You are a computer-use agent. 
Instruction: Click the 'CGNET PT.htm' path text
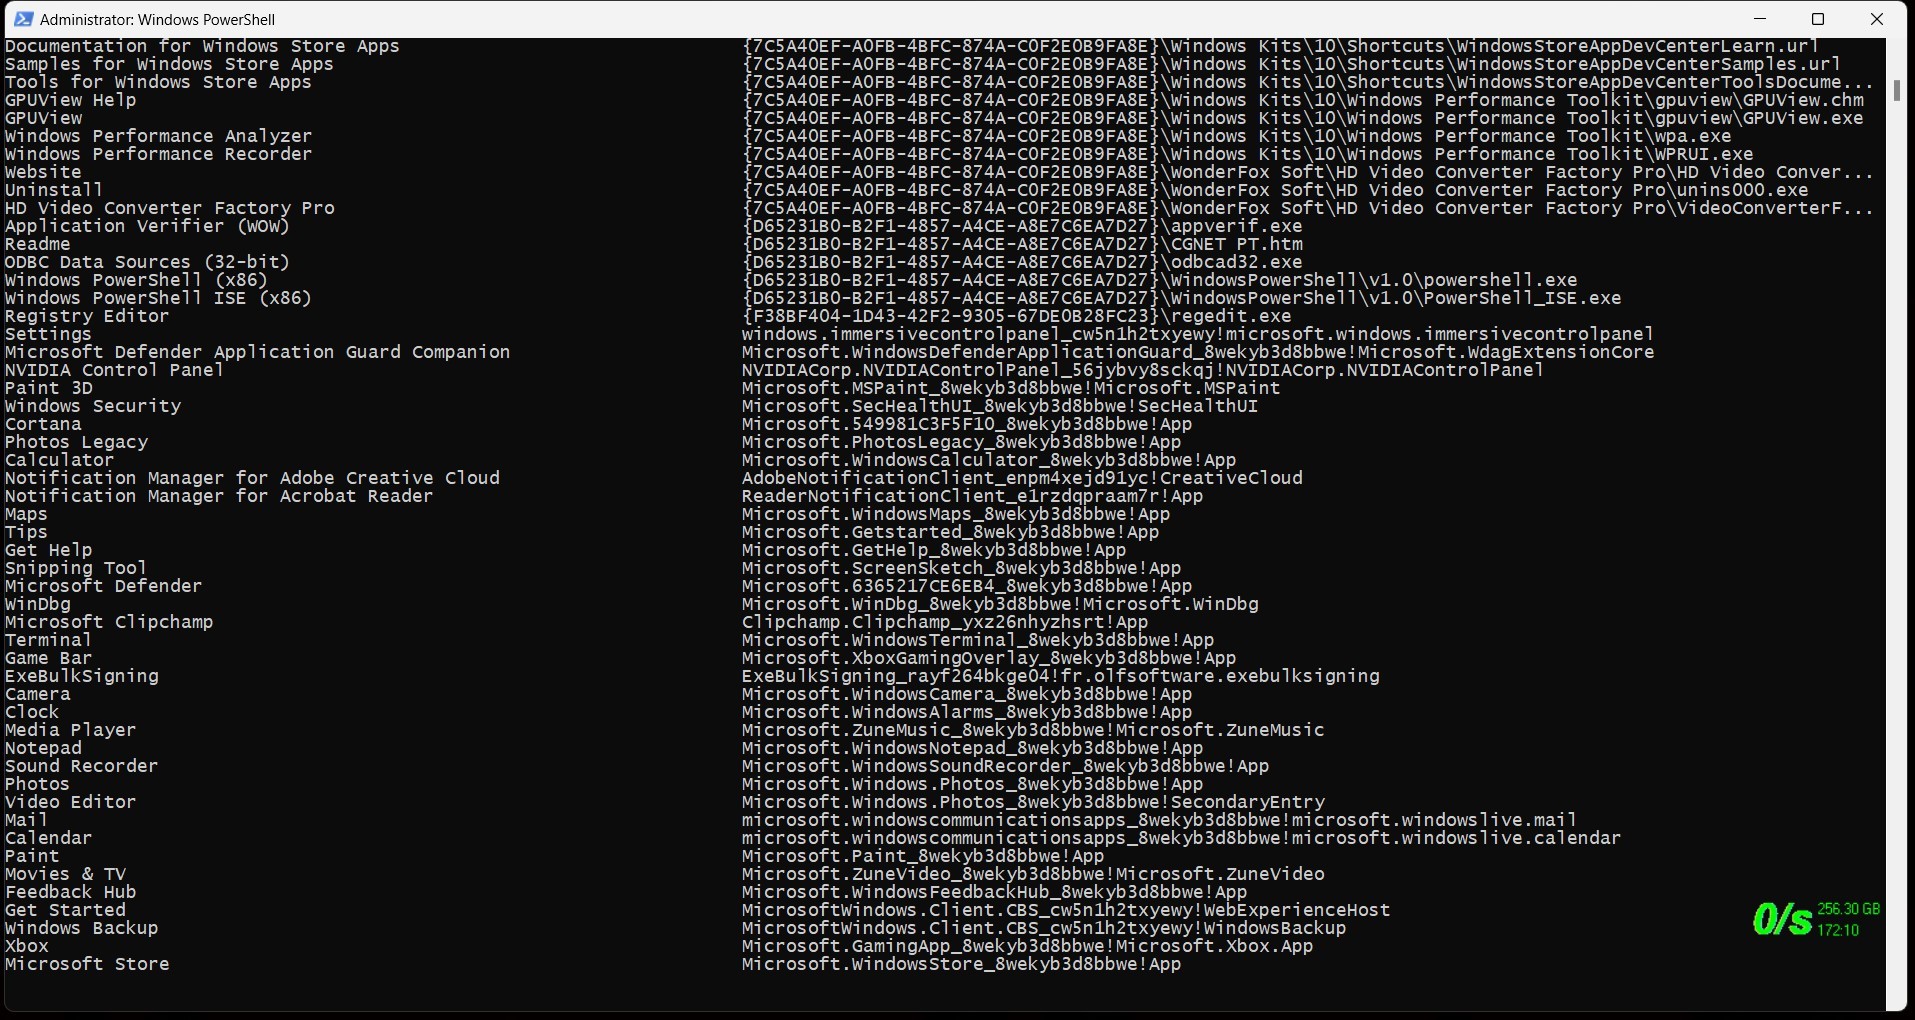1023,244
